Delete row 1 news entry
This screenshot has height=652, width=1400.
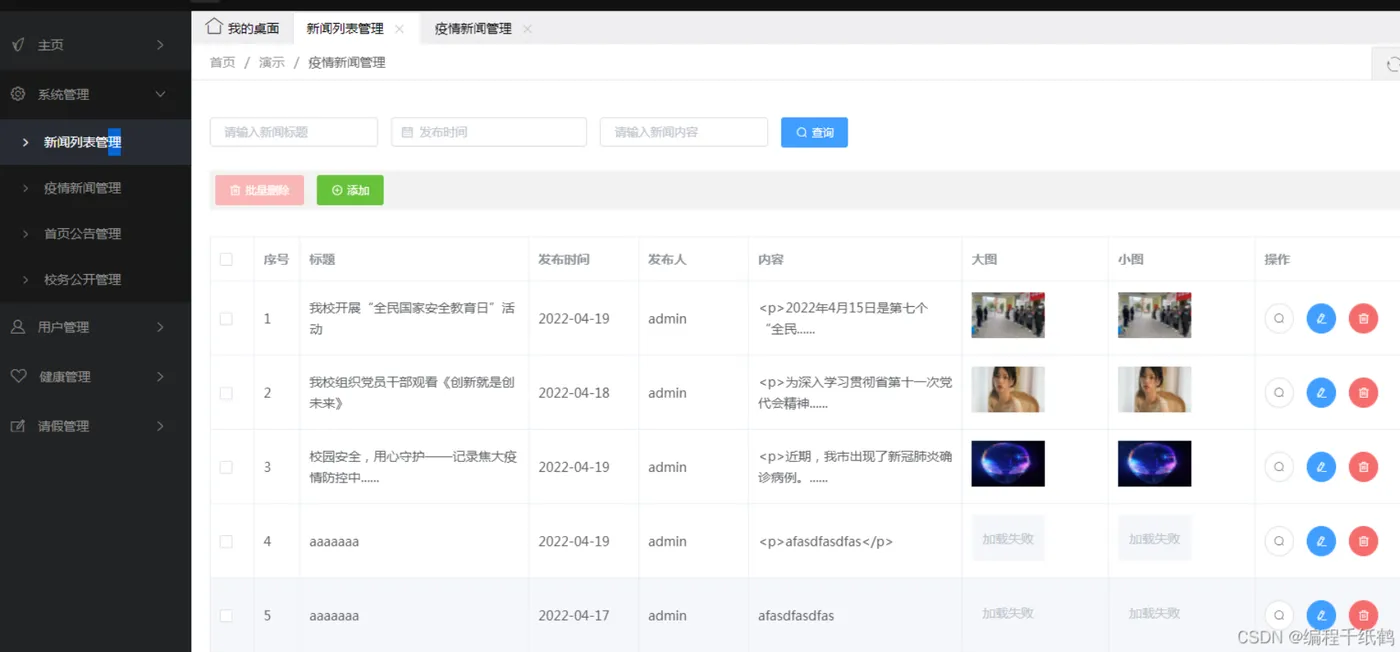(1363, 319)
